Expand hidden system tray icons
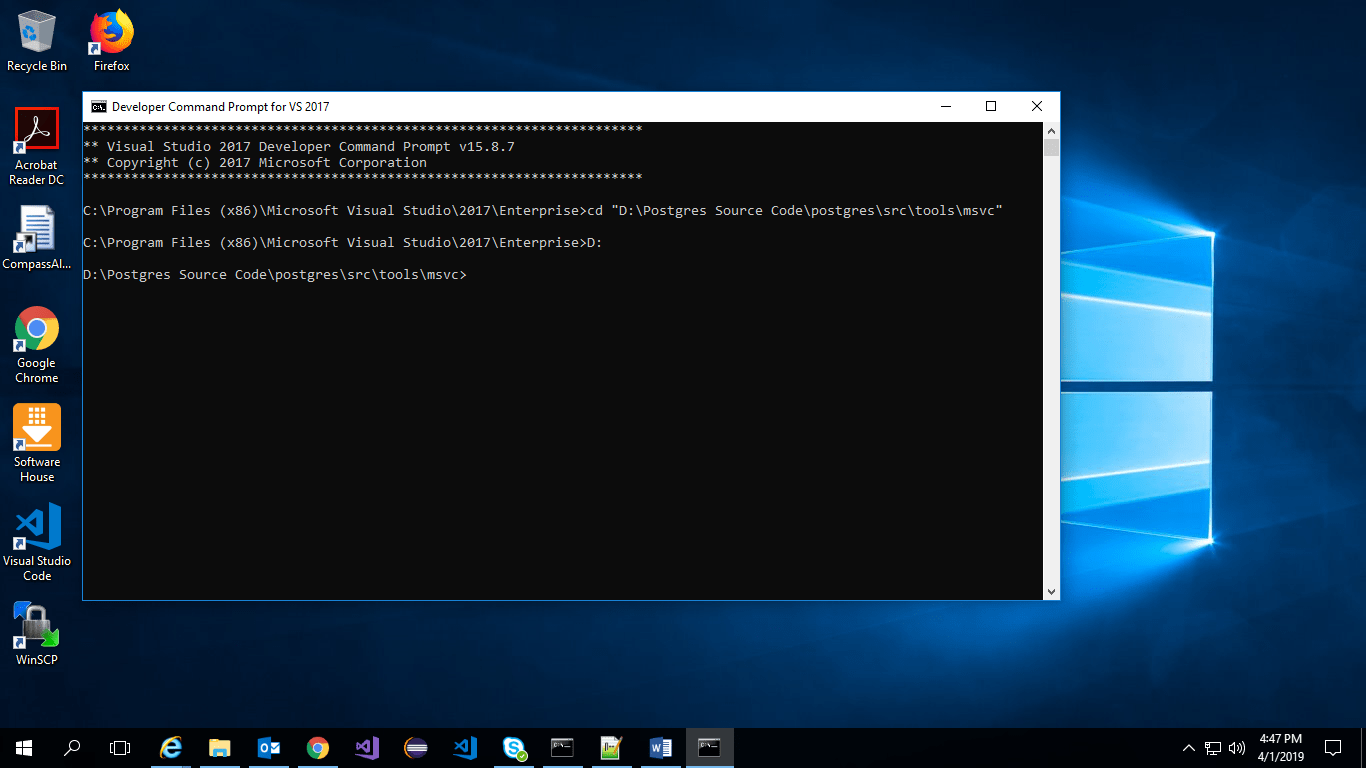The width and height of the screenshot is (1366, 768). [x=1189, y=747]
